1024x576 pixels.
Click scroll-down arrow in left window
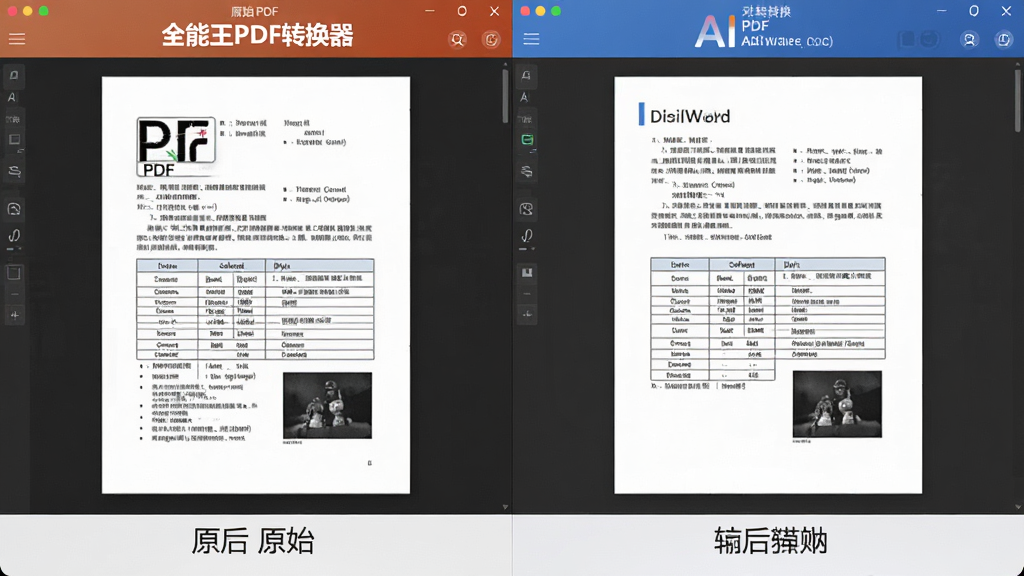(x=505, y=507)
